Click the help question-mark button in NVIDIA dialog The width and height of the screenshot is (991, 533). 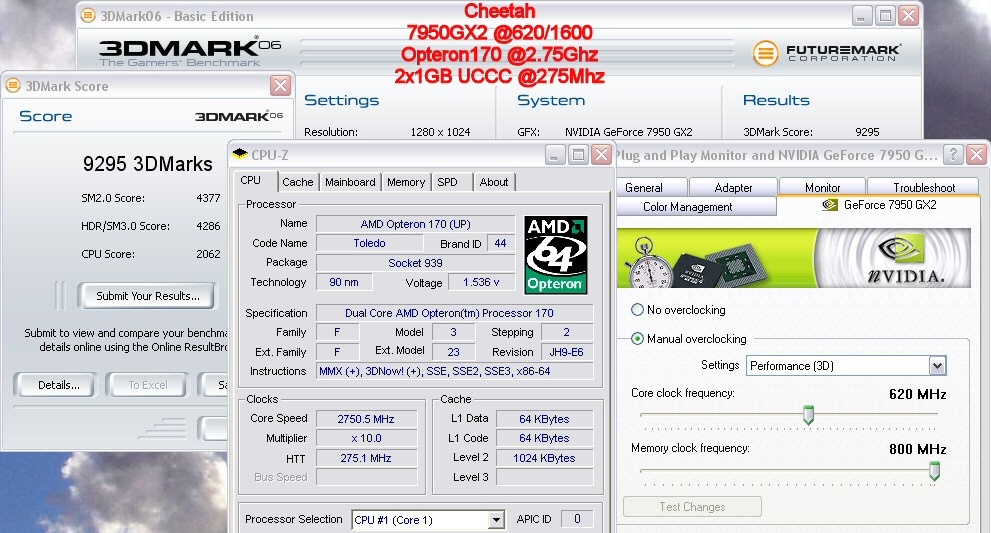coord(952,154)
